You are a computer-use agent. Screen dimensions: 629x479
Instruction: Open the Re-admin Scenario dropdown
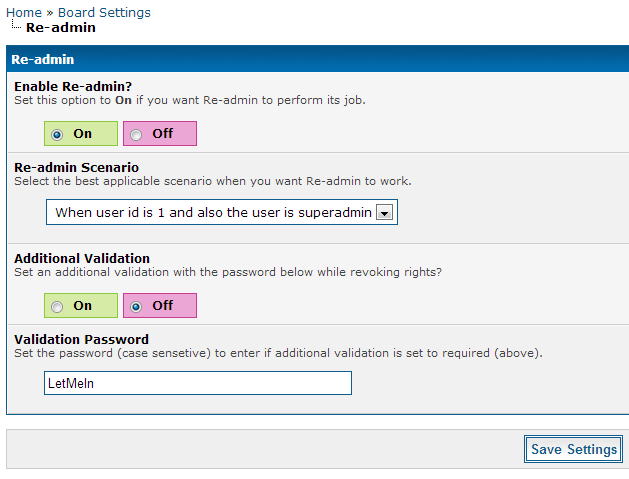pos(212,213)
